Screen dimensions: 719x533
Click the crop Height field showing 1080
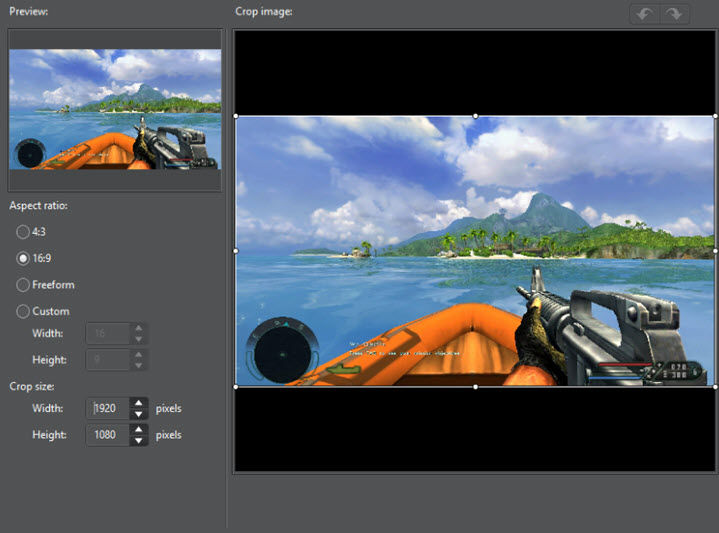click(108, 435)
